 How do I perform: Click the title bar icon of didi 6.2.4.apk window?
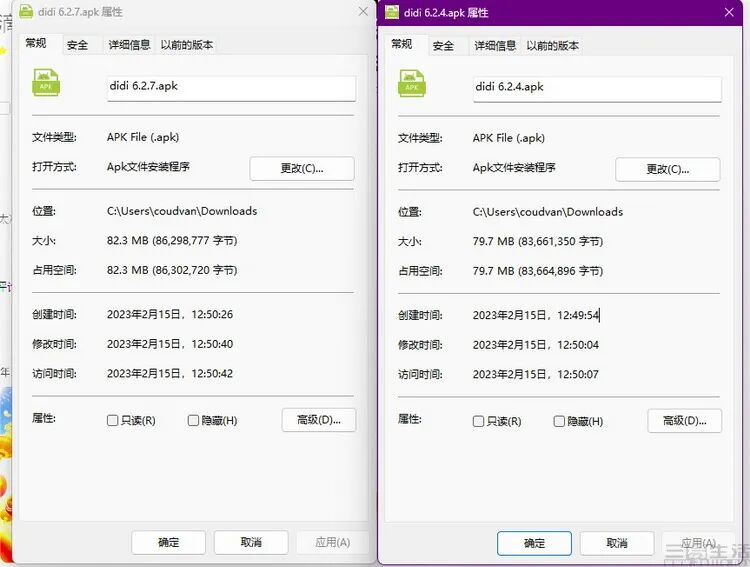pyautogui.click(x=392, y=12)
